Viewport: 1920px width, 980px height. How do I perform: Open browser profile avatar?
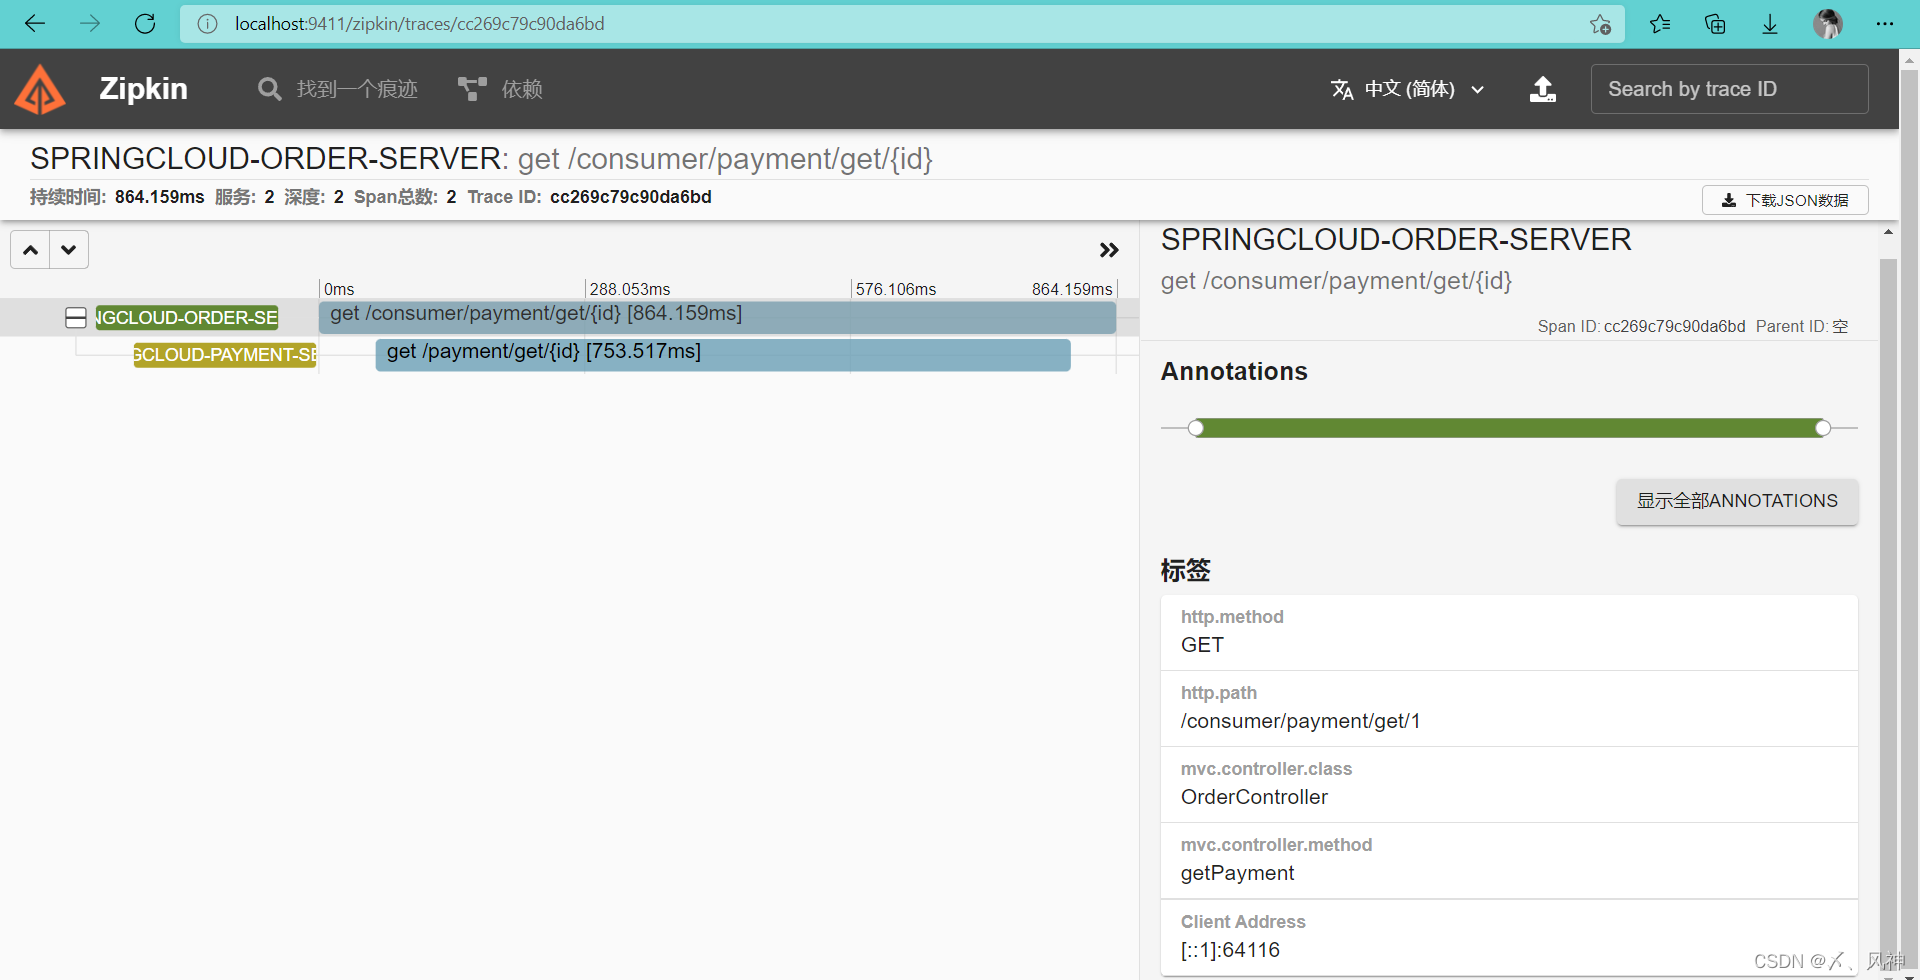(1828, 24)
